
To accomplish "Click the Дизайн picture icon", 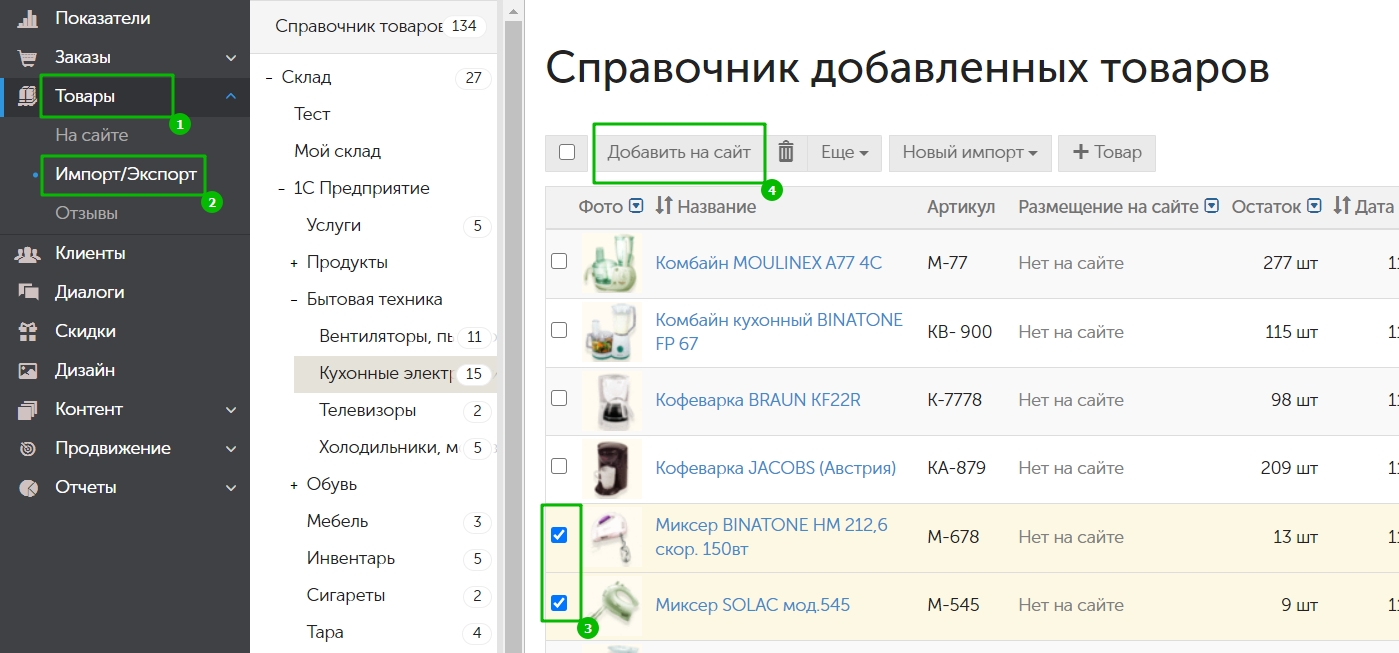I will click(x=28, y=371).
